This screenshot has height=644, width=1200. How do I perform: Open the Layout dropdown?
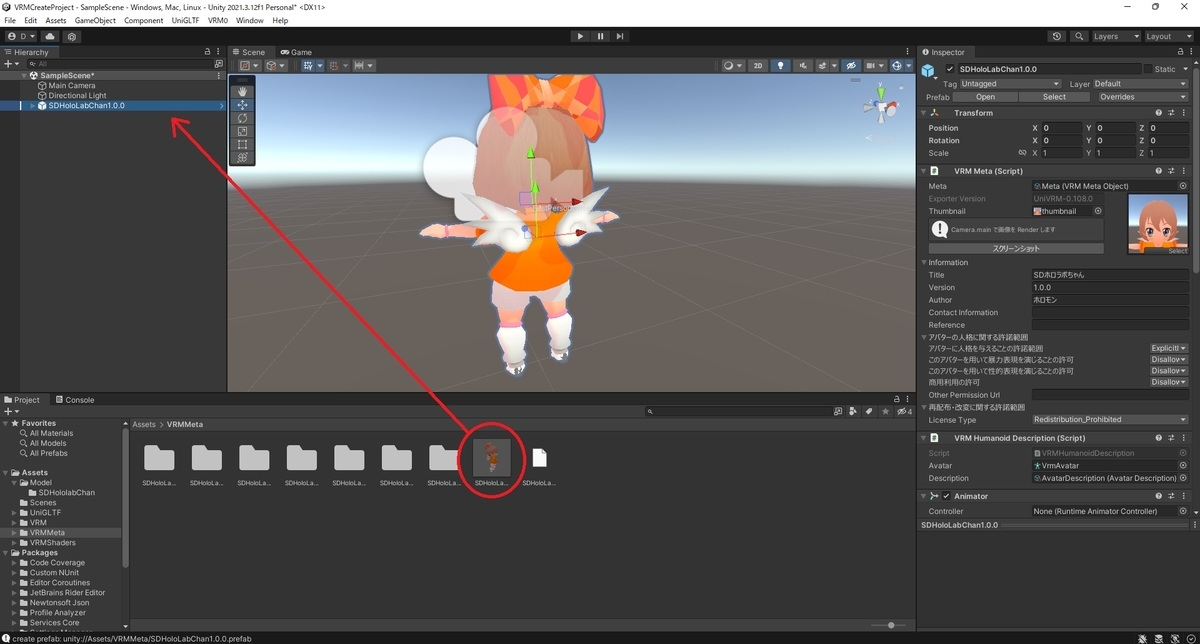(1169, 36)
